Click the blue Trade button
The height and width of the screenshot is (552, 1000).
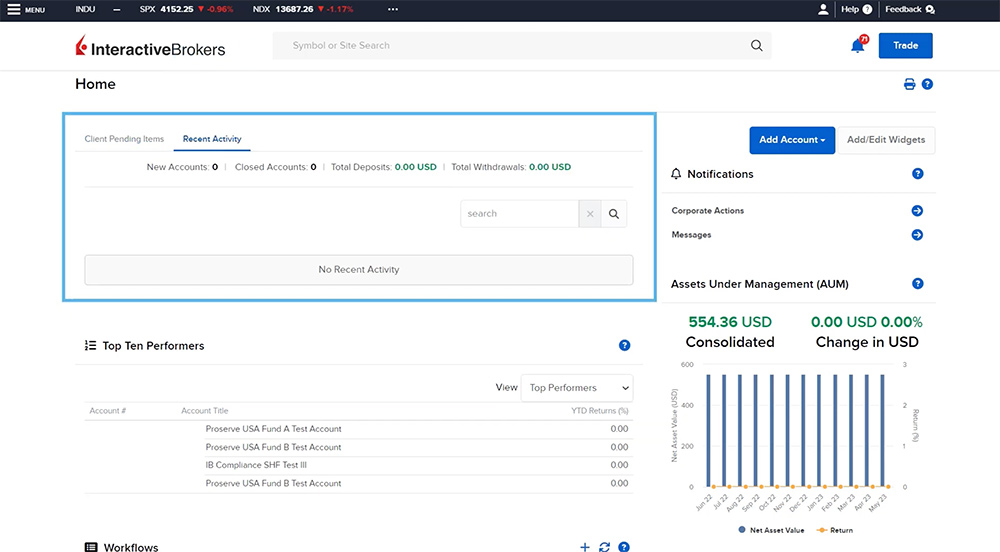[905, 46]
